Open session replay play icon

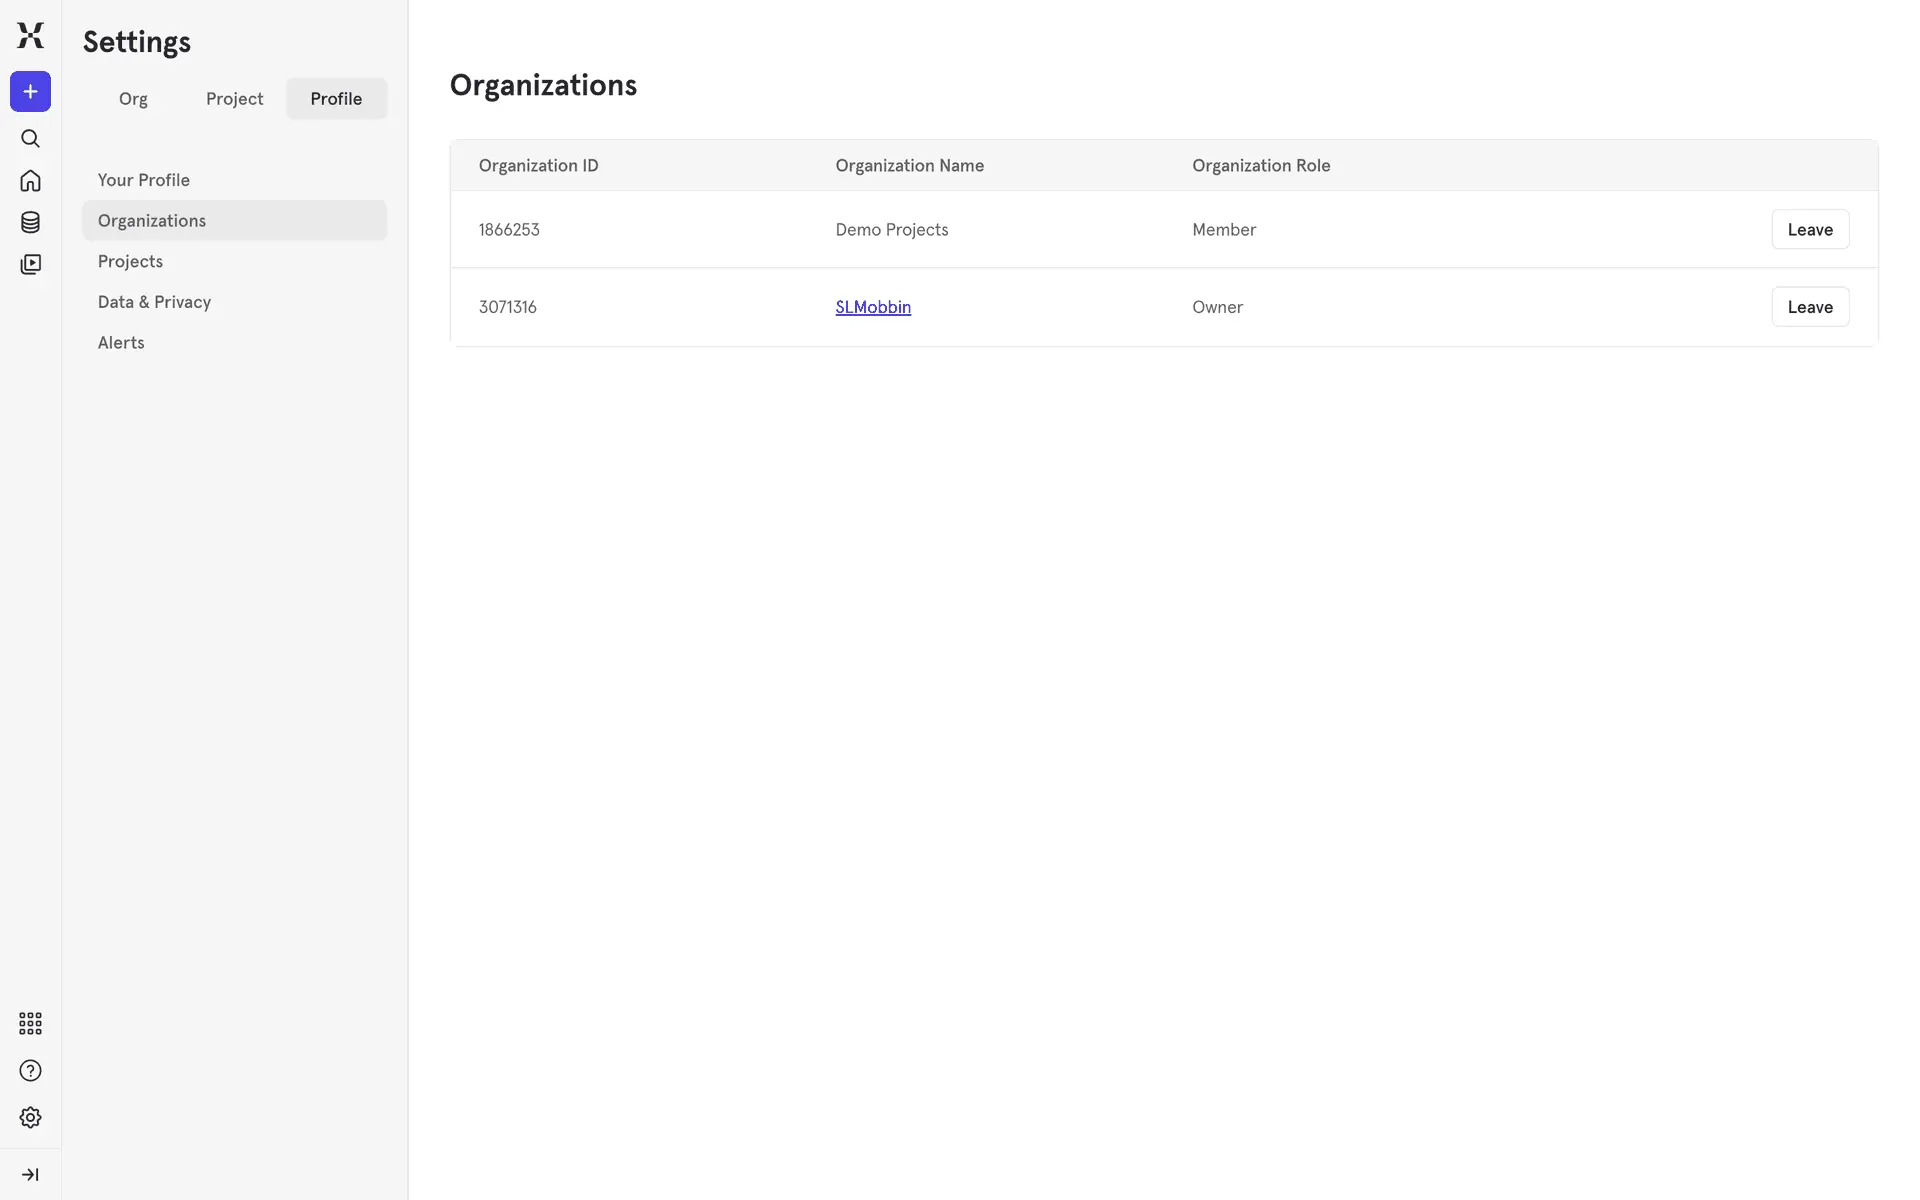point(30,264)
